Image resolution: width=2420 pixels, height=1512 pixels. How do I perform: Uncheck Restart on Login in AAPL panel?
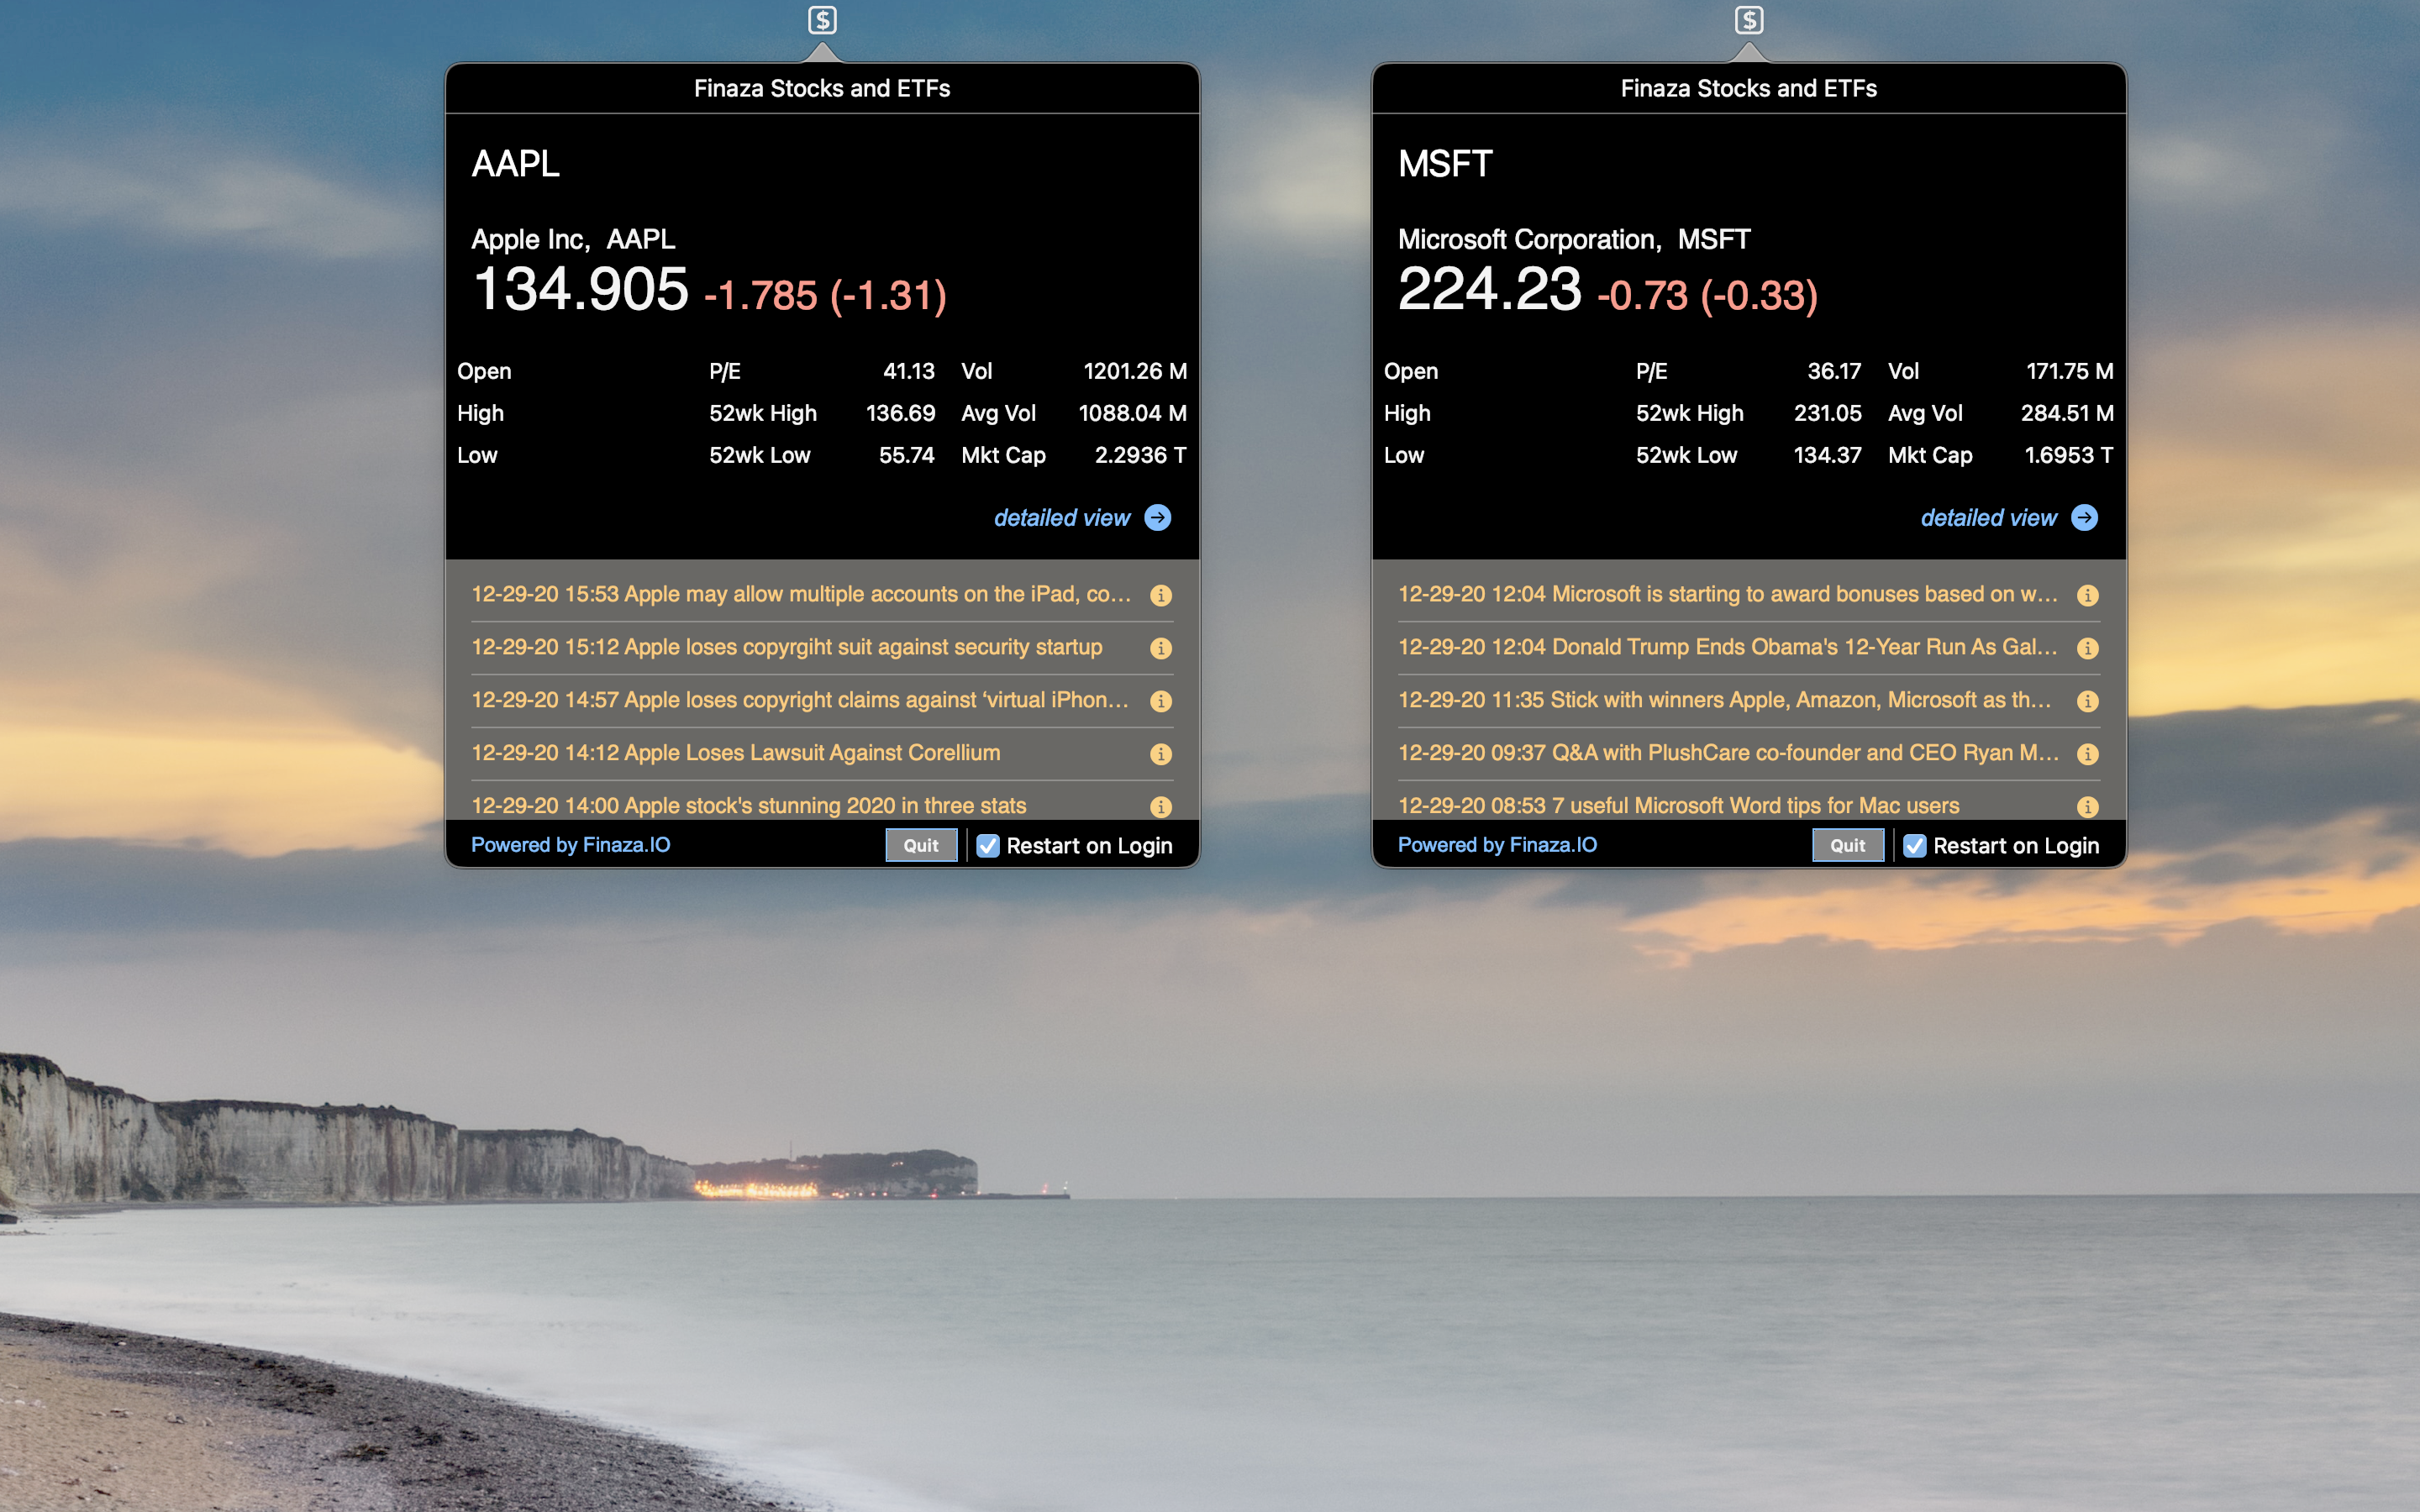coord(988,846)
